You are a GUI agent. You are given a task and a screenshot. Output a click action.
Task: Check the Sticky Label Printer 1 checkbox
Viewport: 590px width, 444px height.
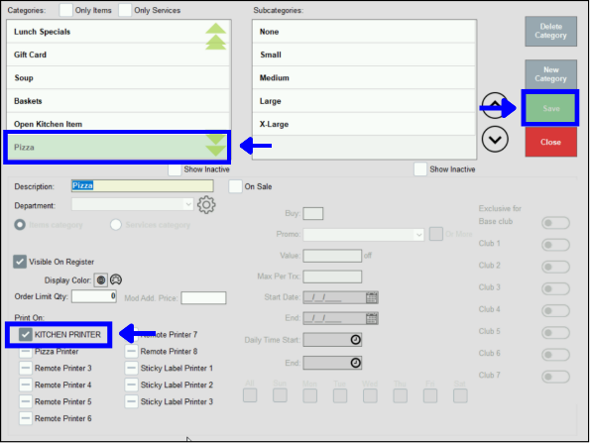131,368
